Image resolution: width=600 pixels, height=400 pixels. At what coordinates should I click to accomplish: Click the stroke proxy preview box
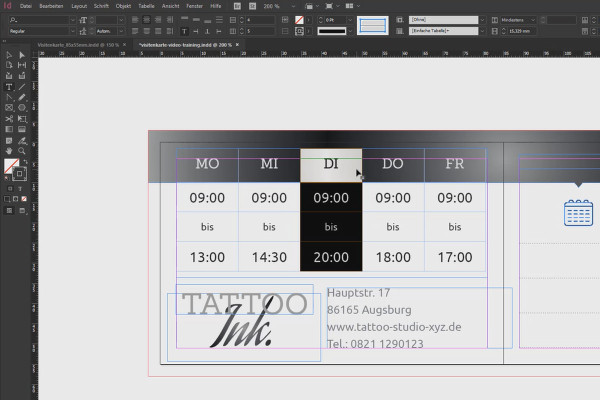373,25
